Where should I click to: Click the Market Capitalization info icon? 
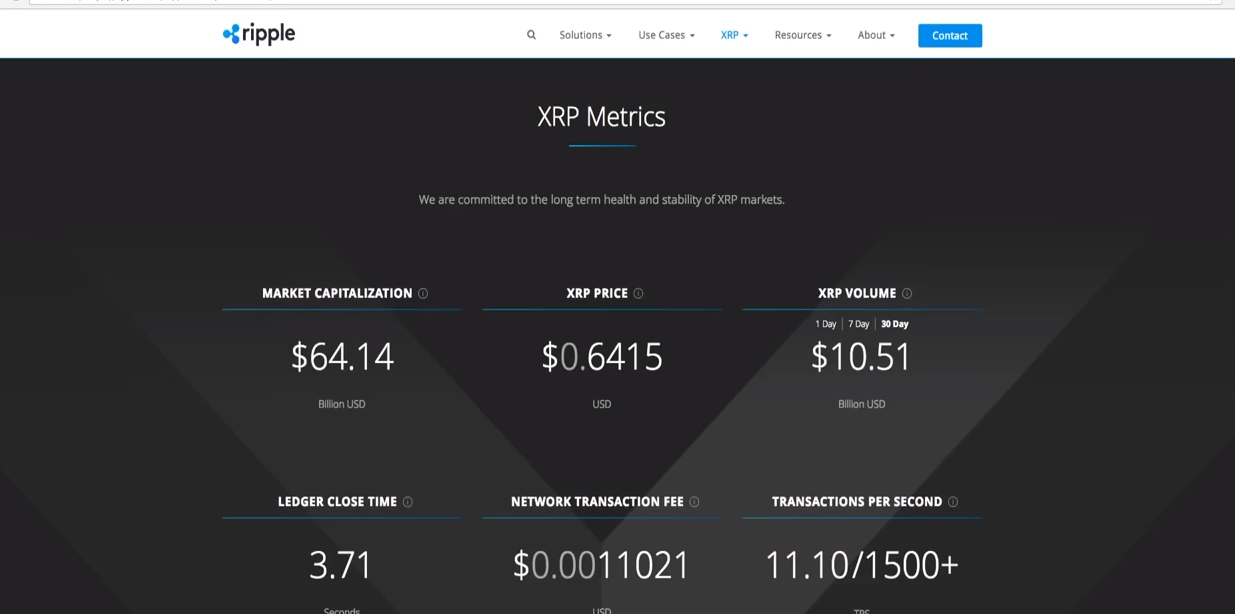click(423, 293)
